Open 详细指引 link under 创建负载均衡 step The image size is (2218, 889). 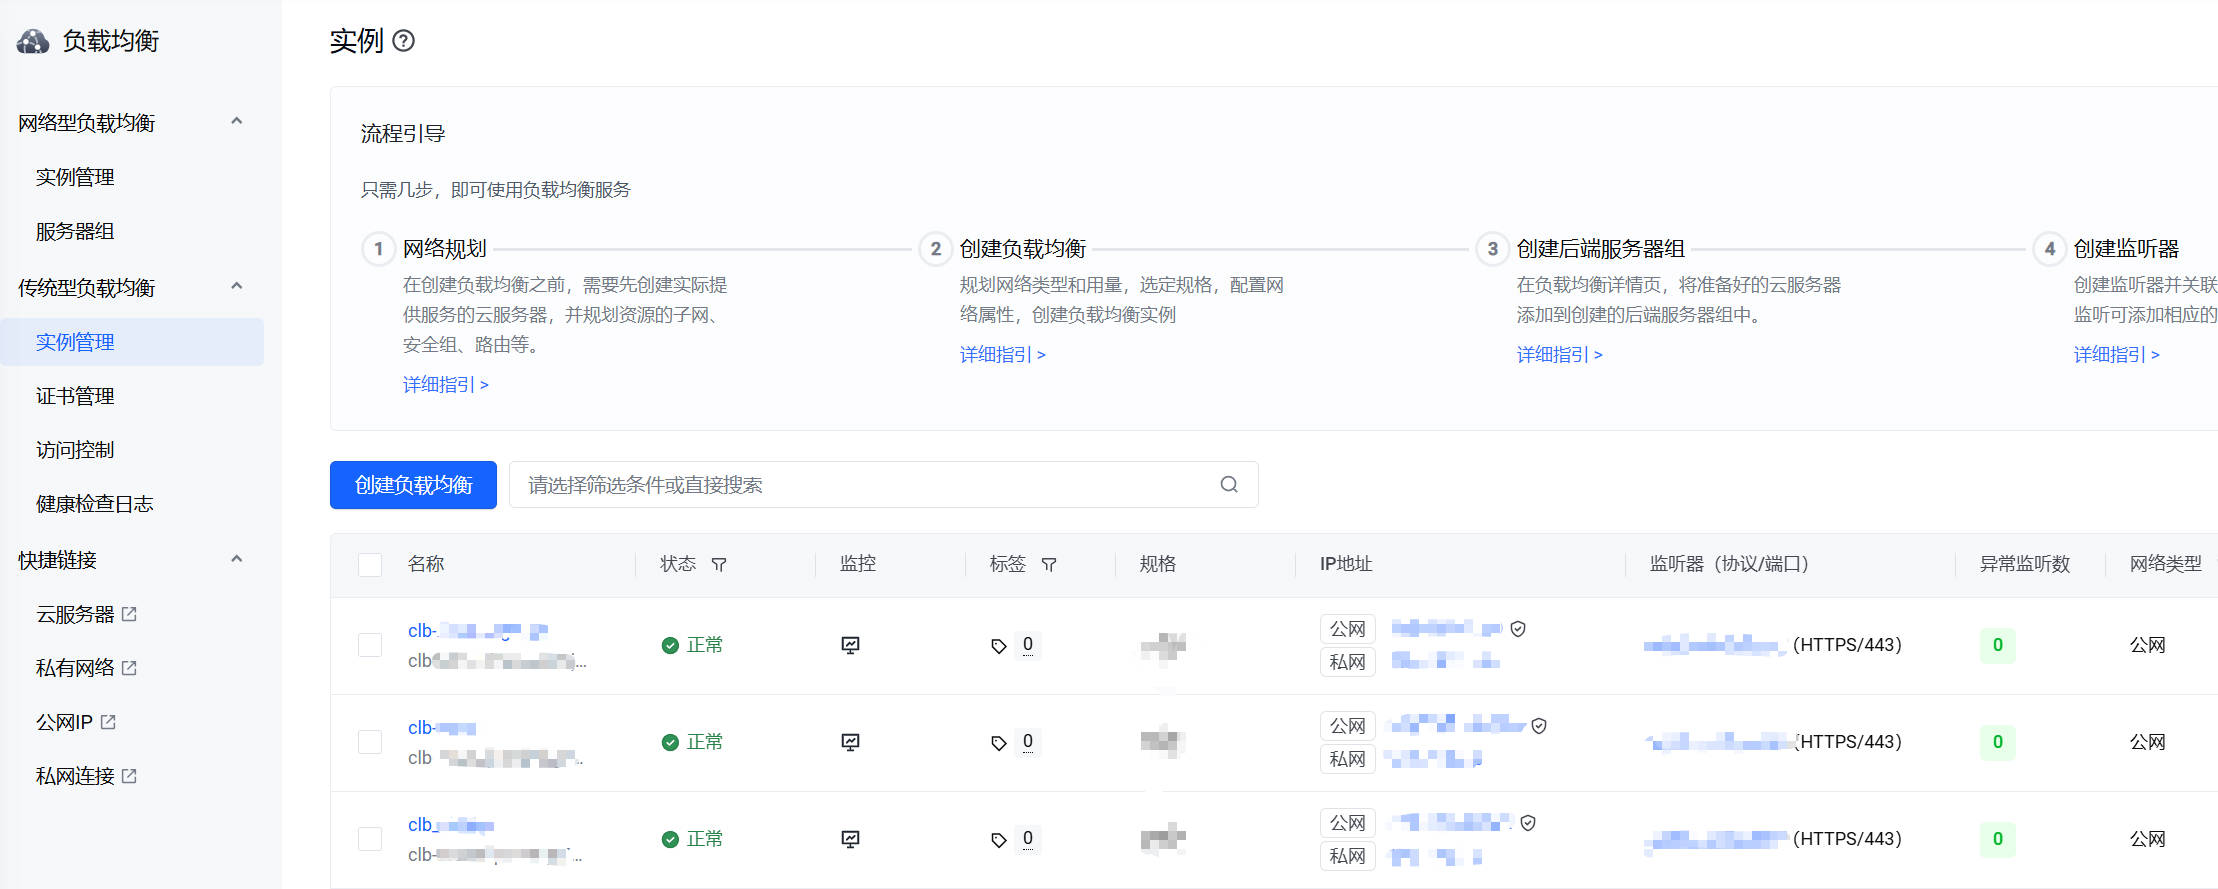coord(1003,355)
